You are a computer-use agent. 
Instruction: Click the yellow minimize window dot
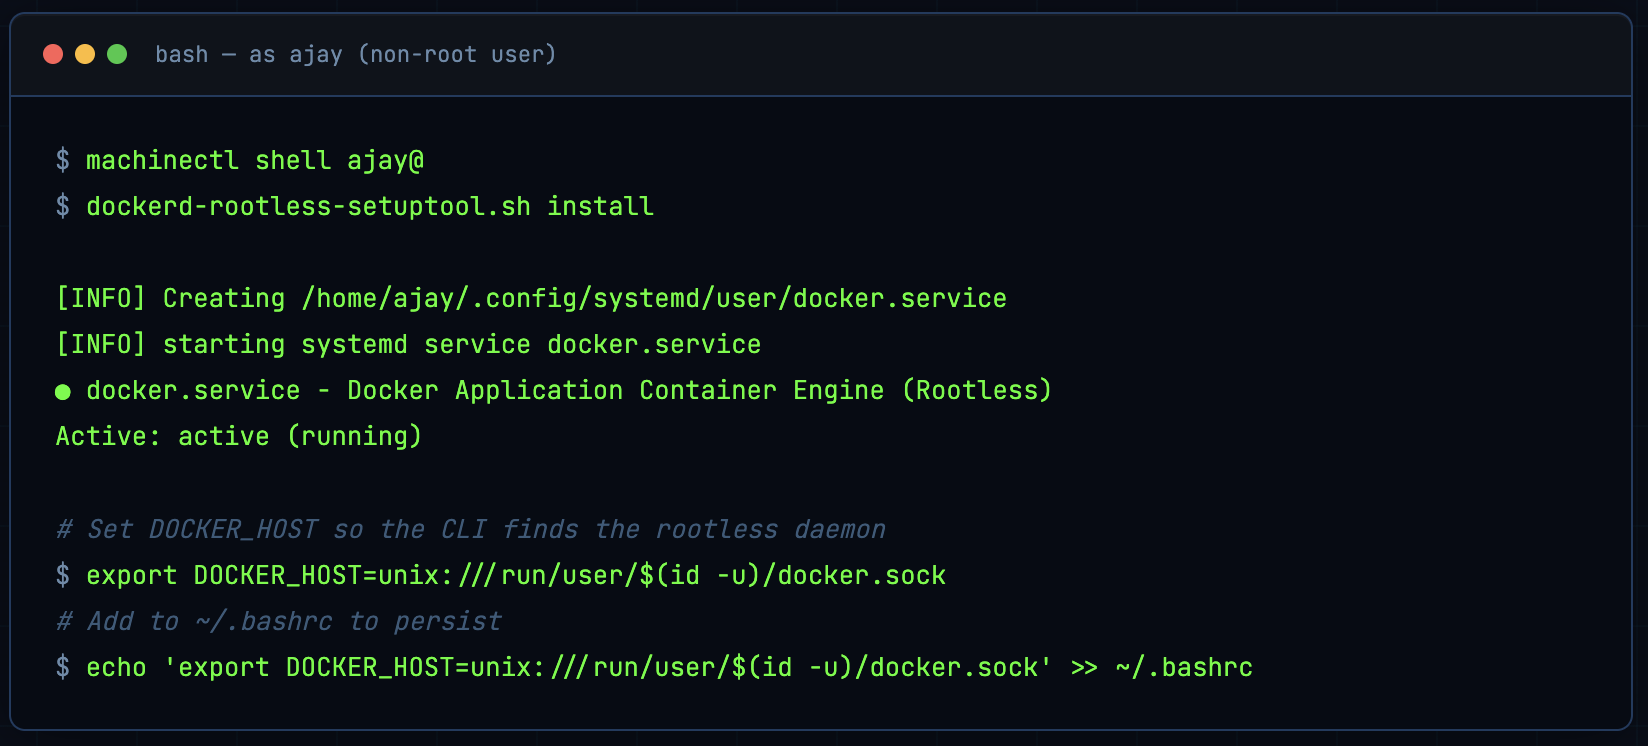[85, 54]
